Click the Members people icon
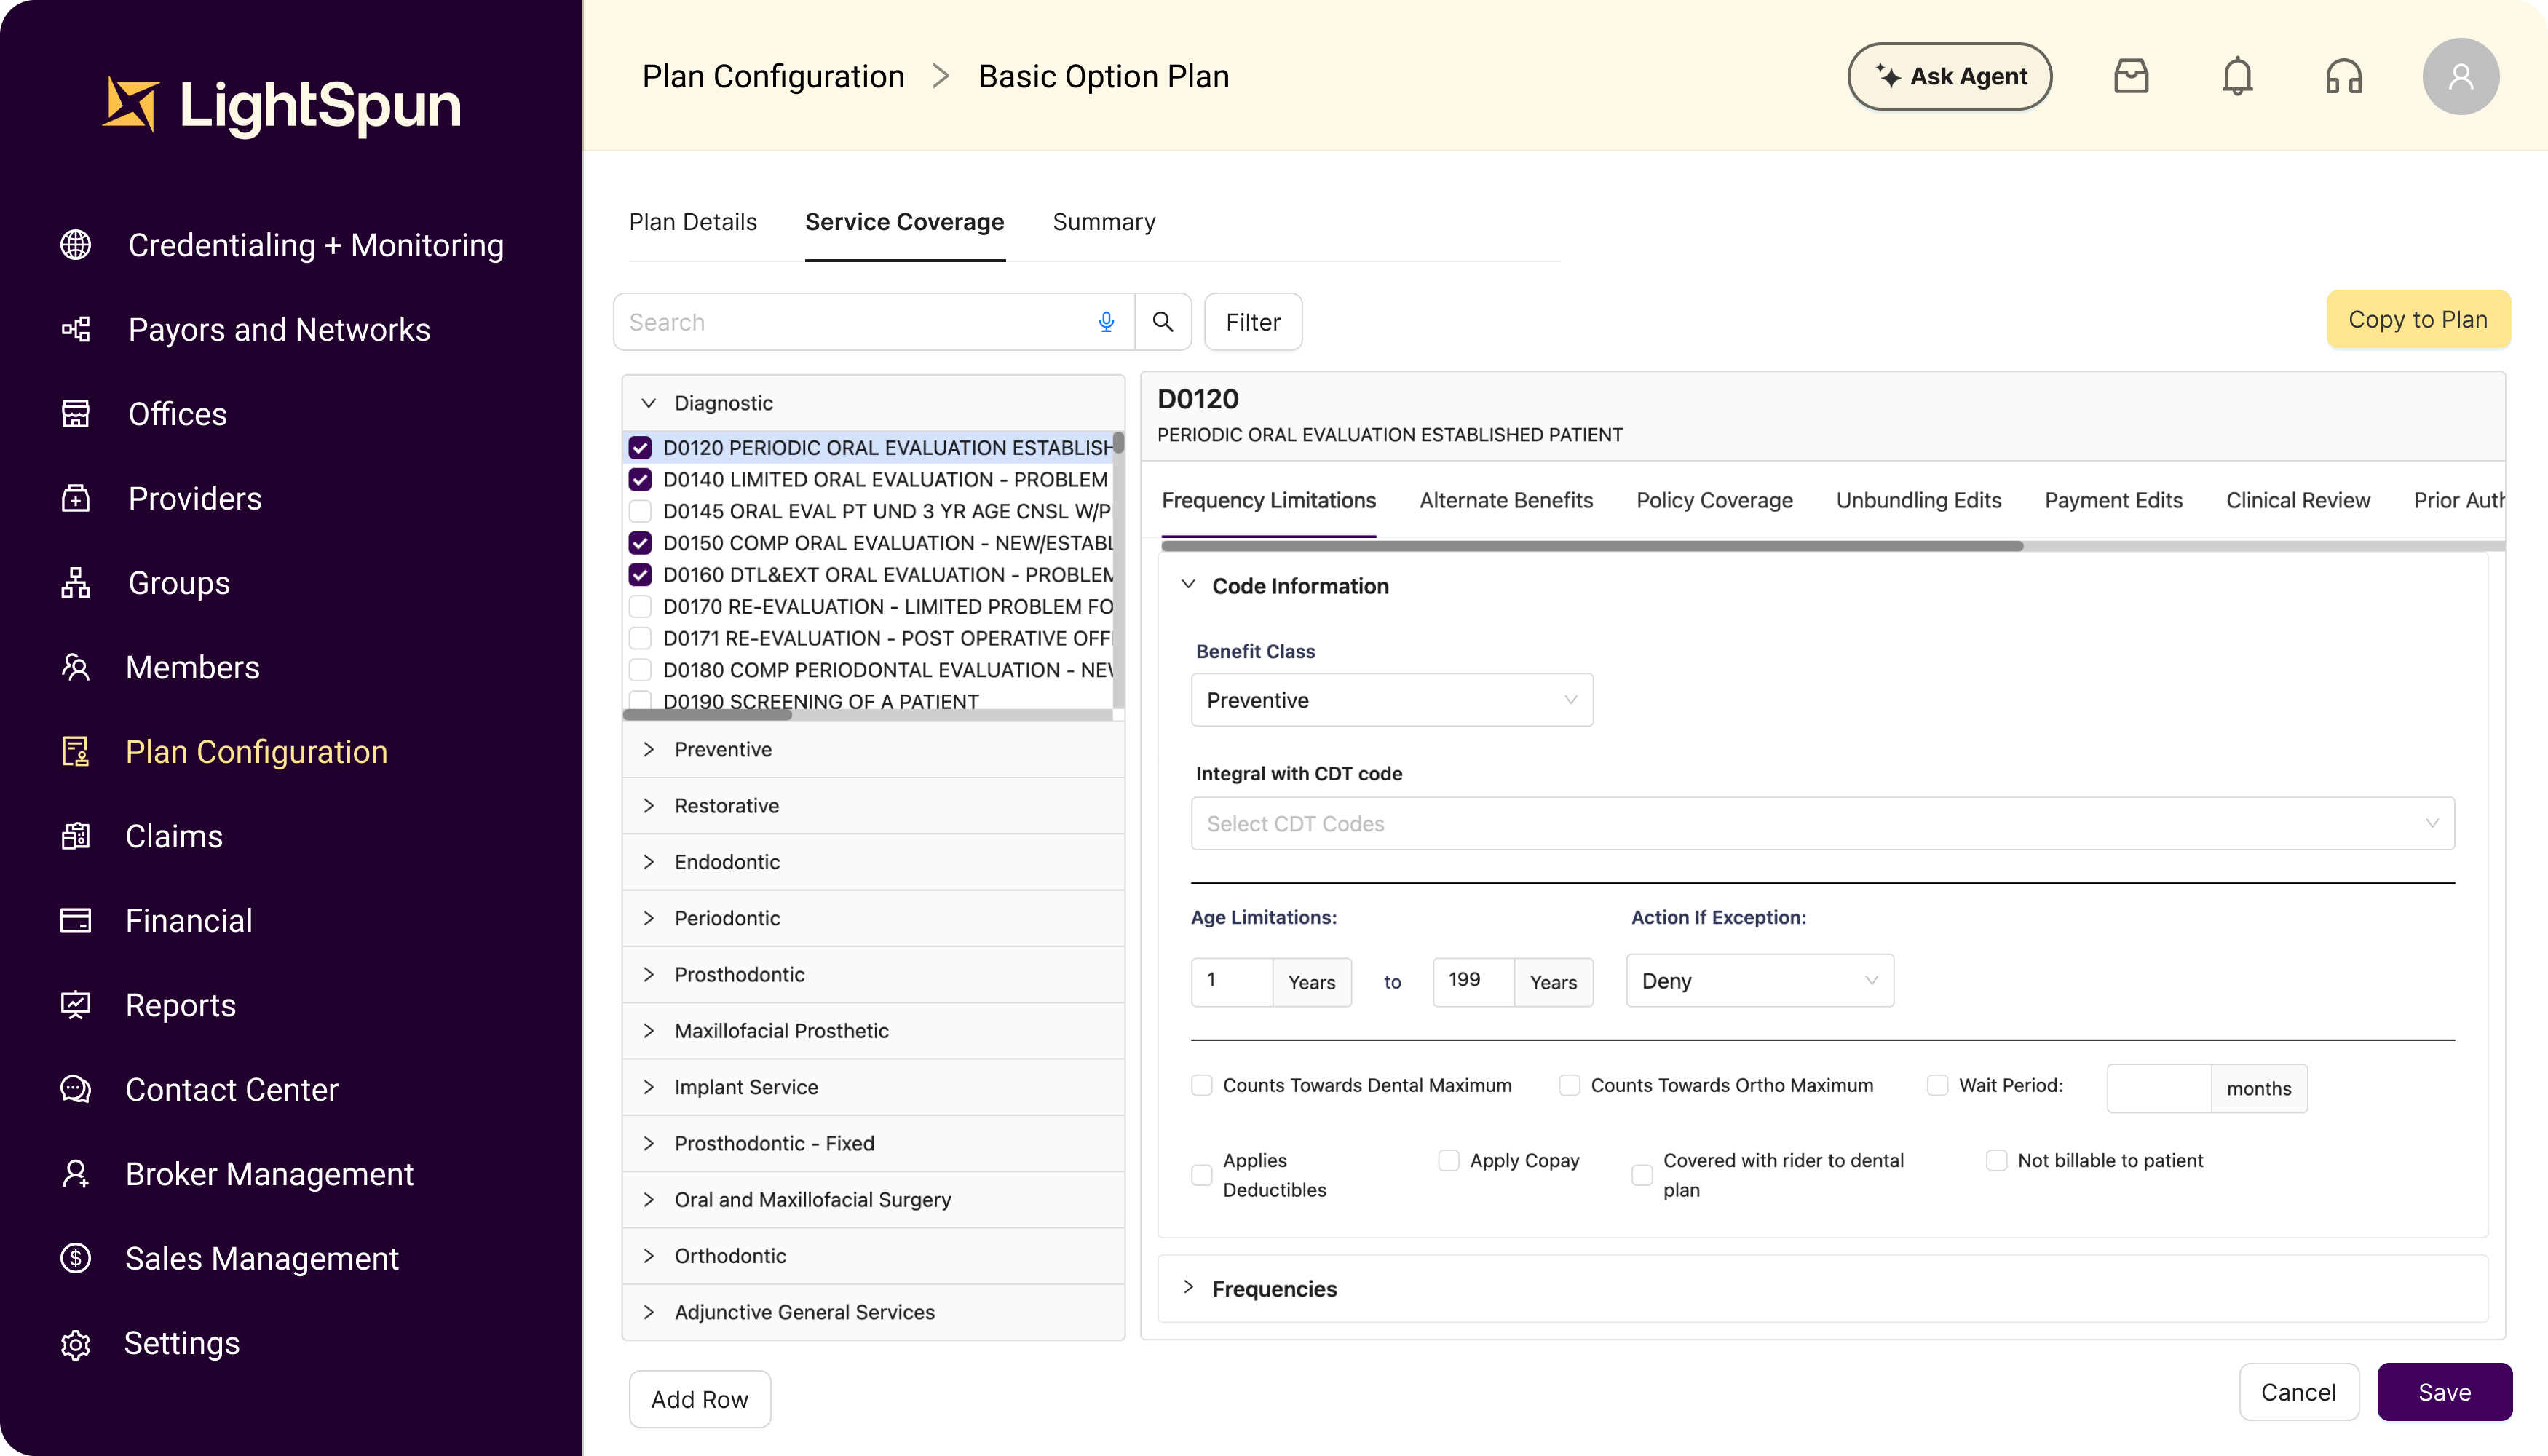The height and width of the screenshot is (1456, 2548). (x=76, y=667)
